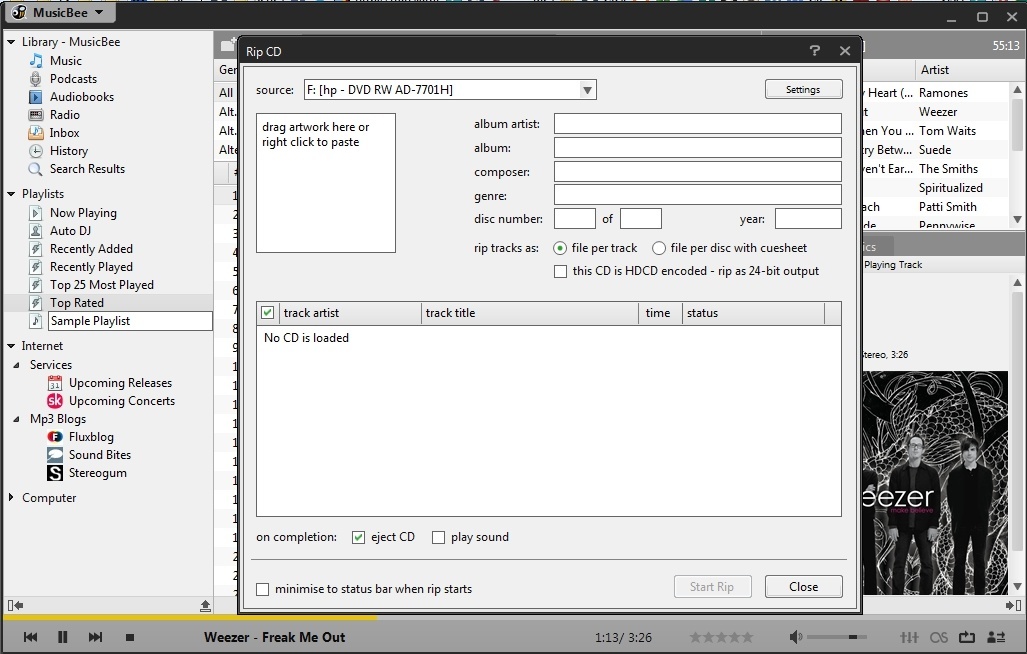
Task: Select Top Rated playlist
Action: pyautogui.click(x=77, y=302)
